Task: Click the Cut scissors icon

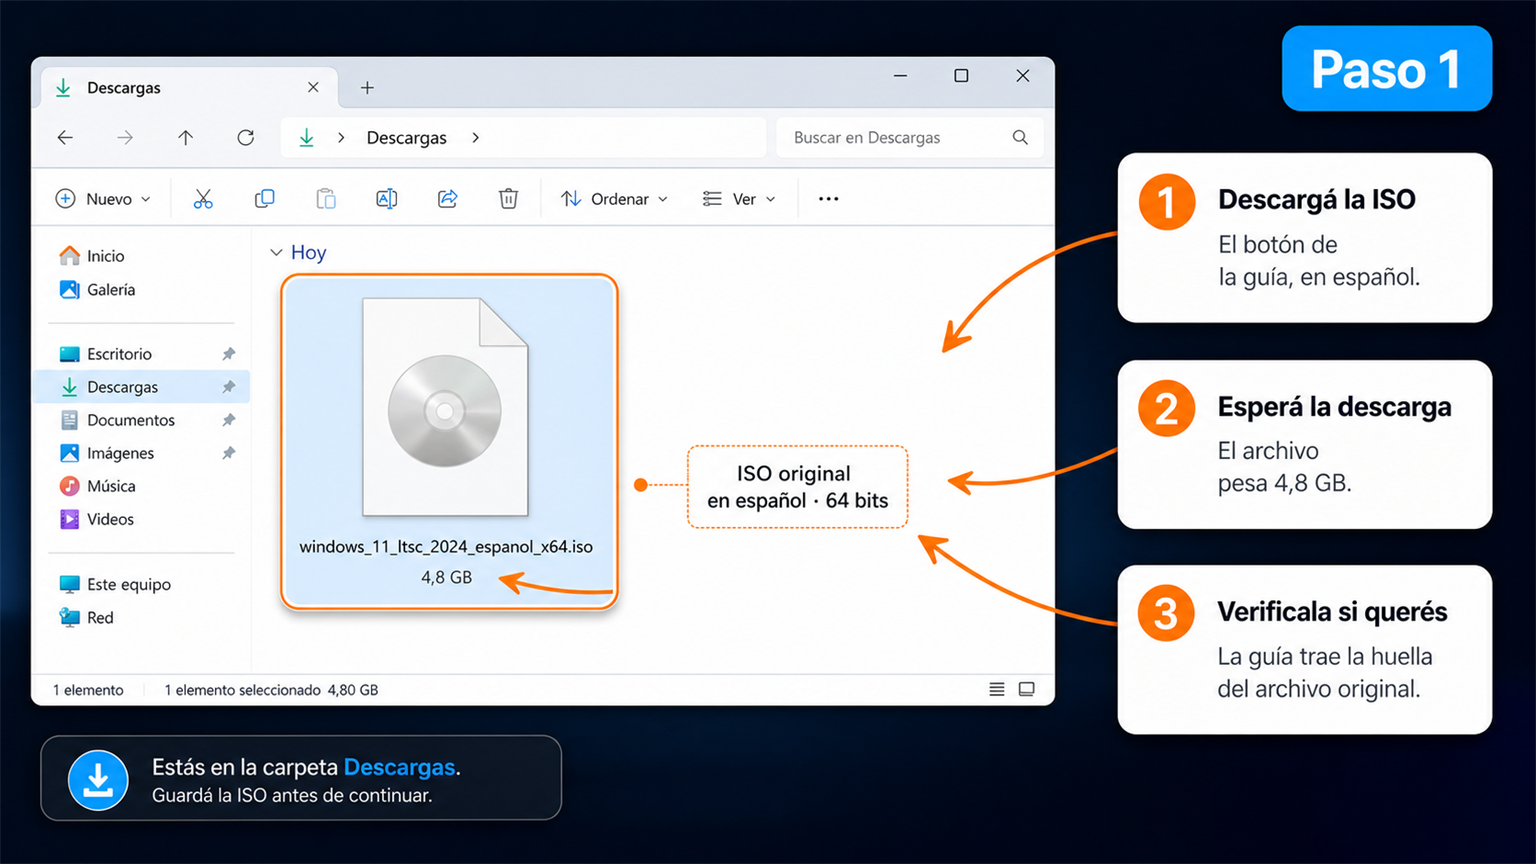Action: 203,199
